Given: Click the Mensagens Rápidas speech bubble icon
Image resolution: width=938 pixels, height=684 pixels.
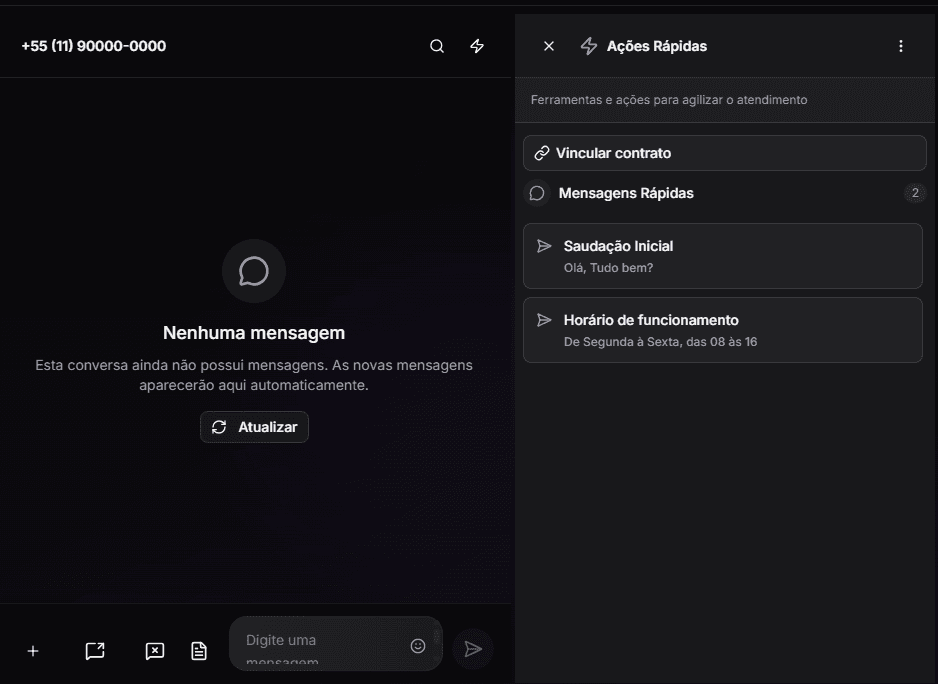Looking at the screenshot, I should 537,193.
